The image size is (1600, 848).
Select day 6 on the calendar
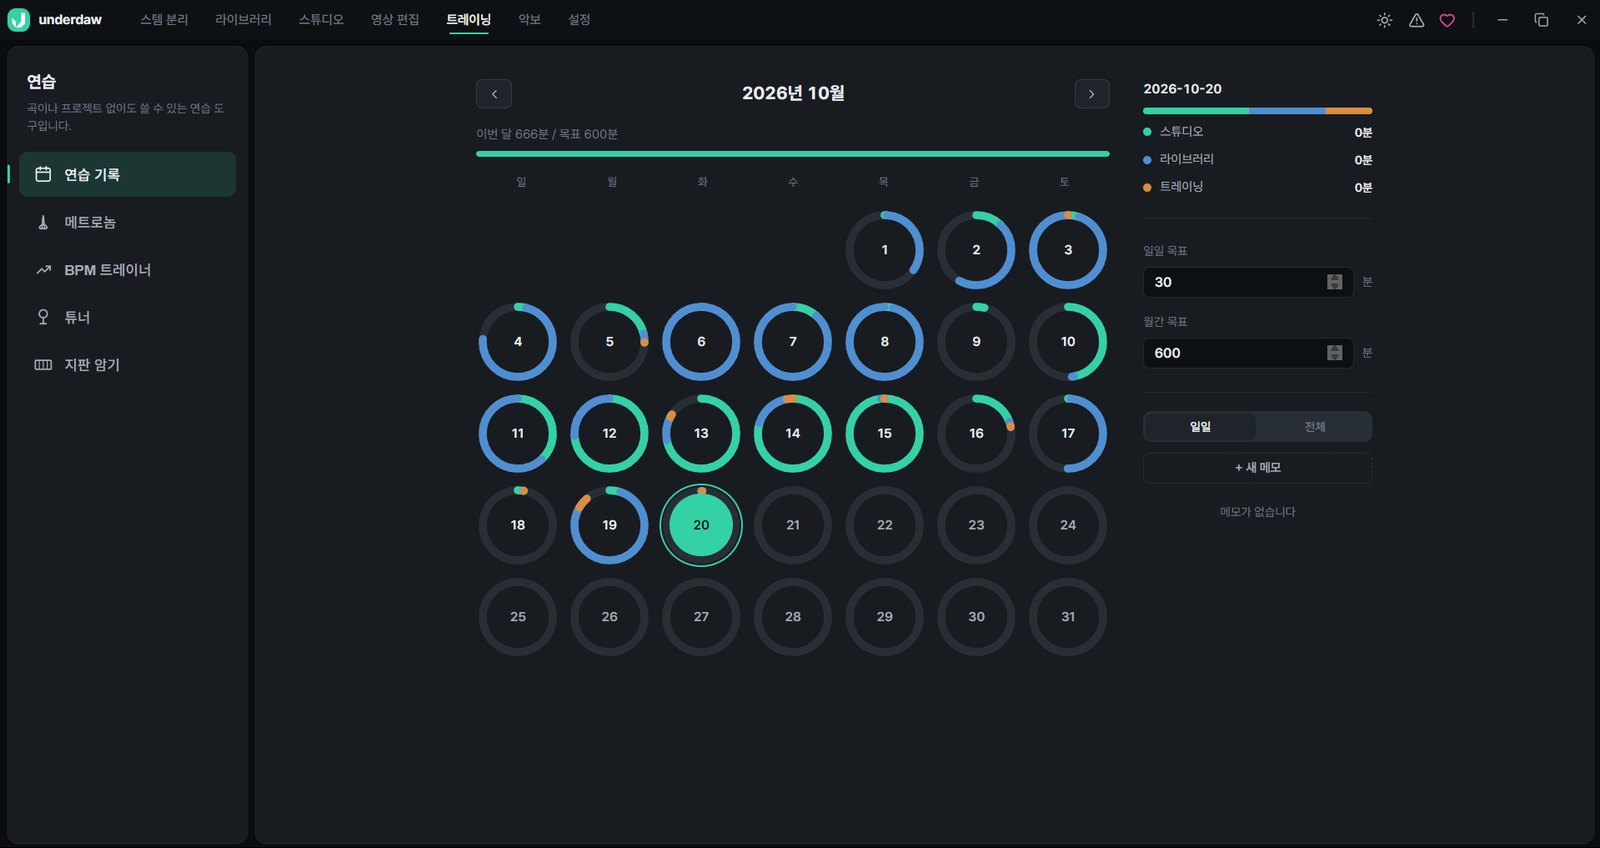click(701, 342)
